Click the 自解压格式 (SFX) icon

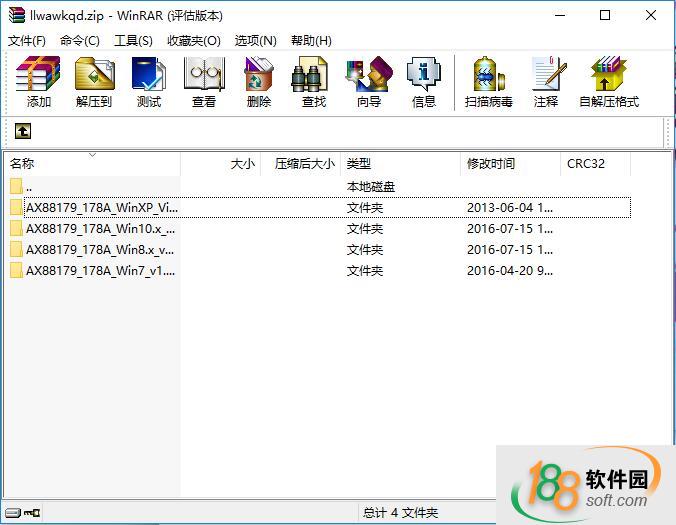(608, 82)
